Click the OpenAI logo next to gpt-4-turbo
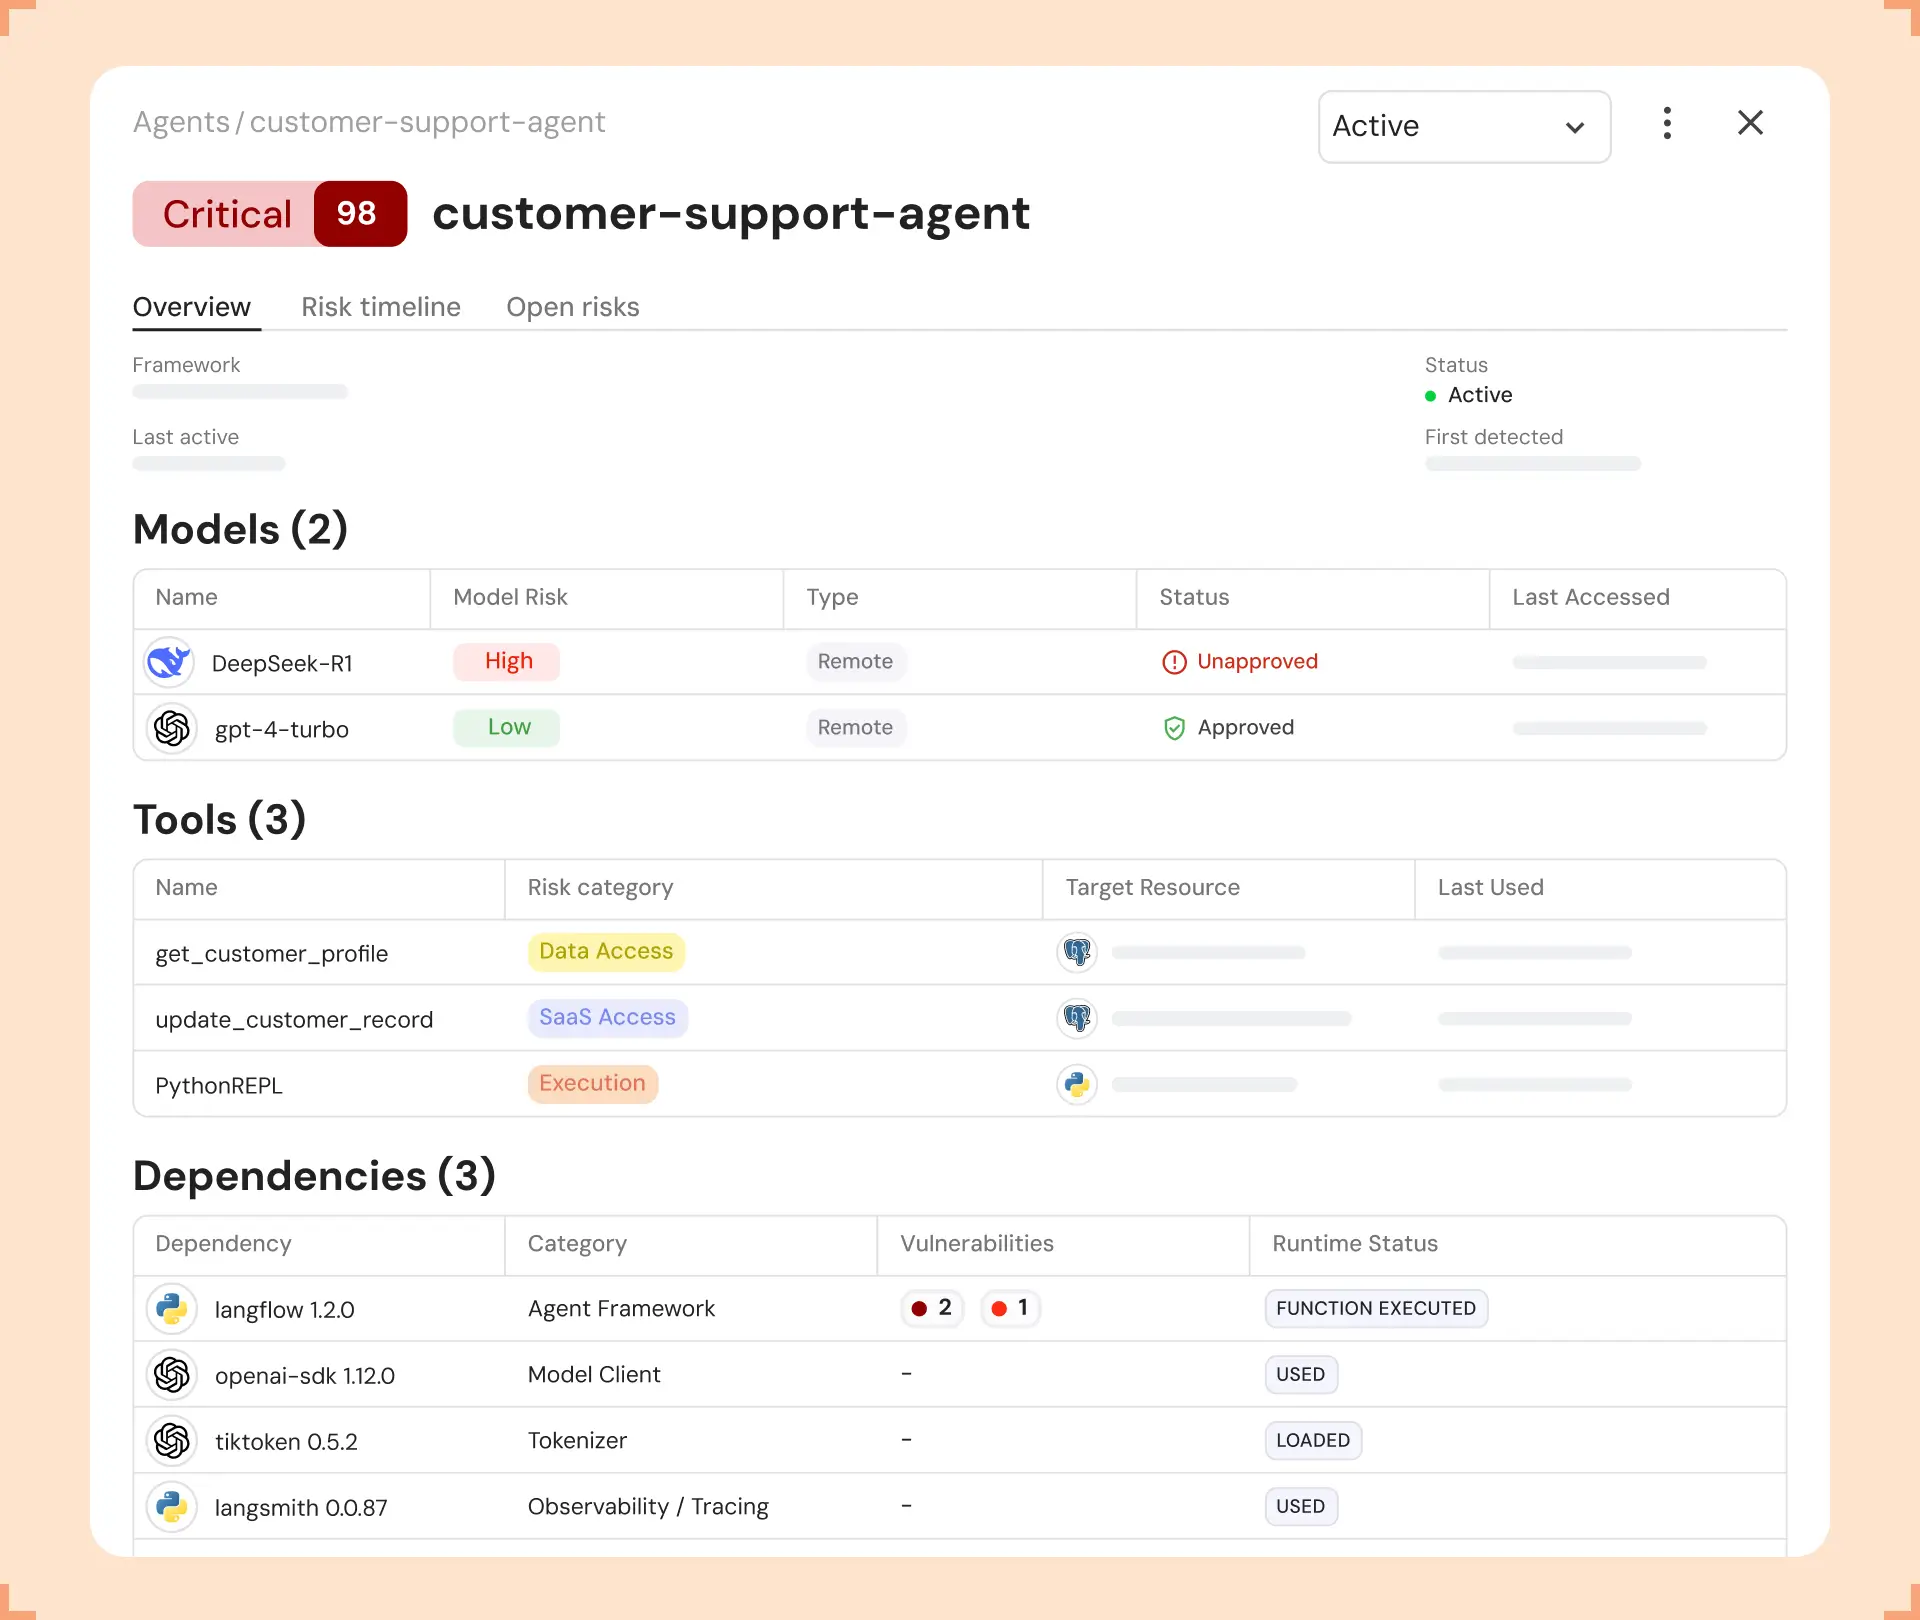 pyautogui.click(x=172, y=728)
